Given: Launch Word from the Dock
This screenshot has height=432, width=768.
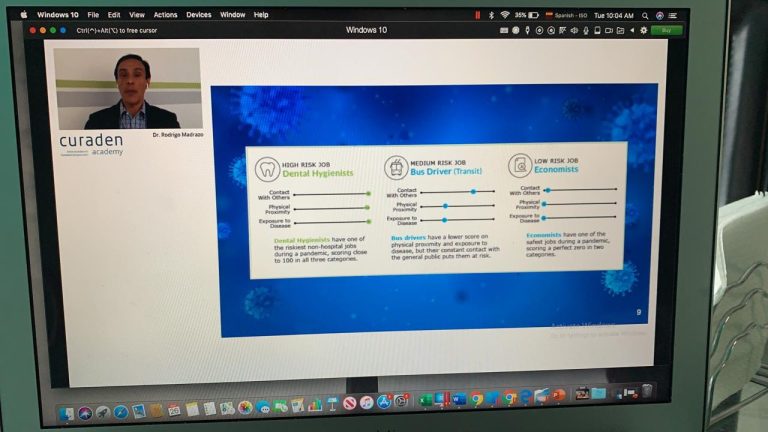Looking at the screenshot, I should 459,398.
